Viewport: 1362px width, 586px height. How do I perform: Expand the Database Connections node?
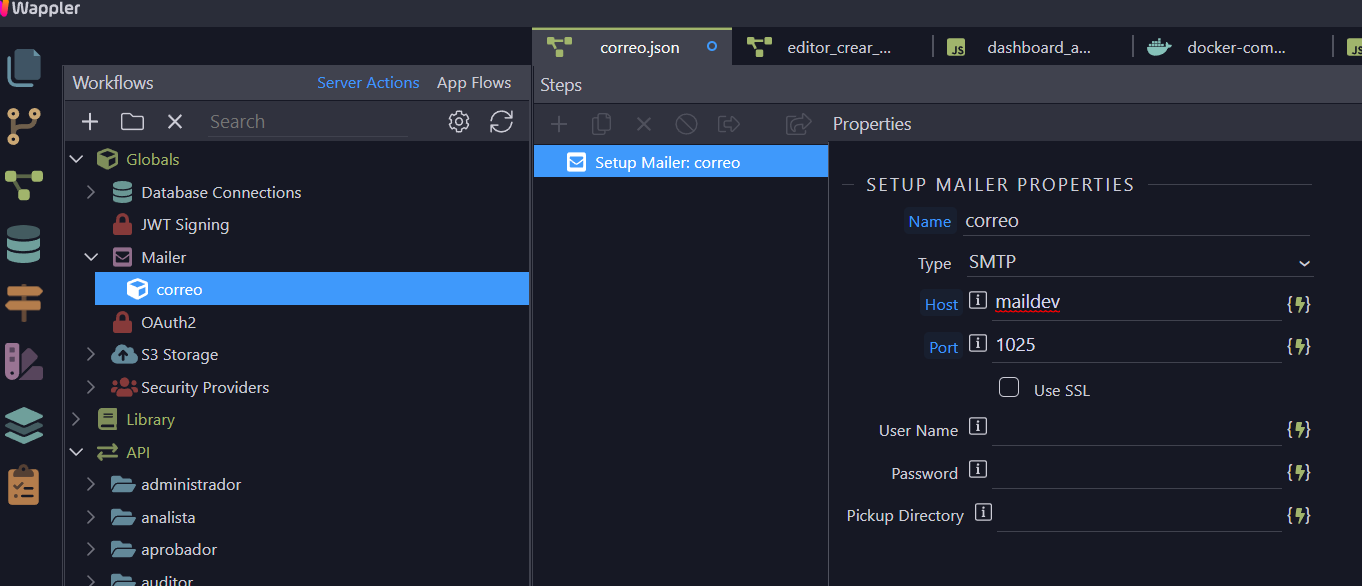click(x=91, y=192)
